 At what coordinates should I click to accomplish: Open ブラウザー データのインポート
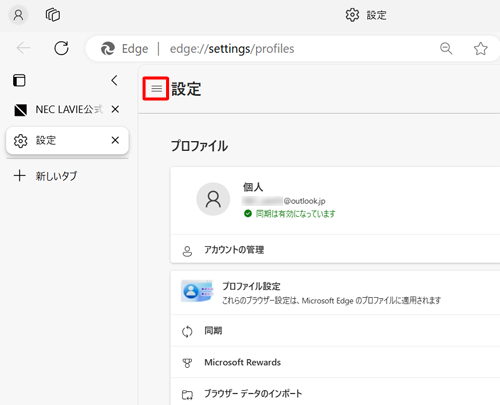(x=335, y=393)
